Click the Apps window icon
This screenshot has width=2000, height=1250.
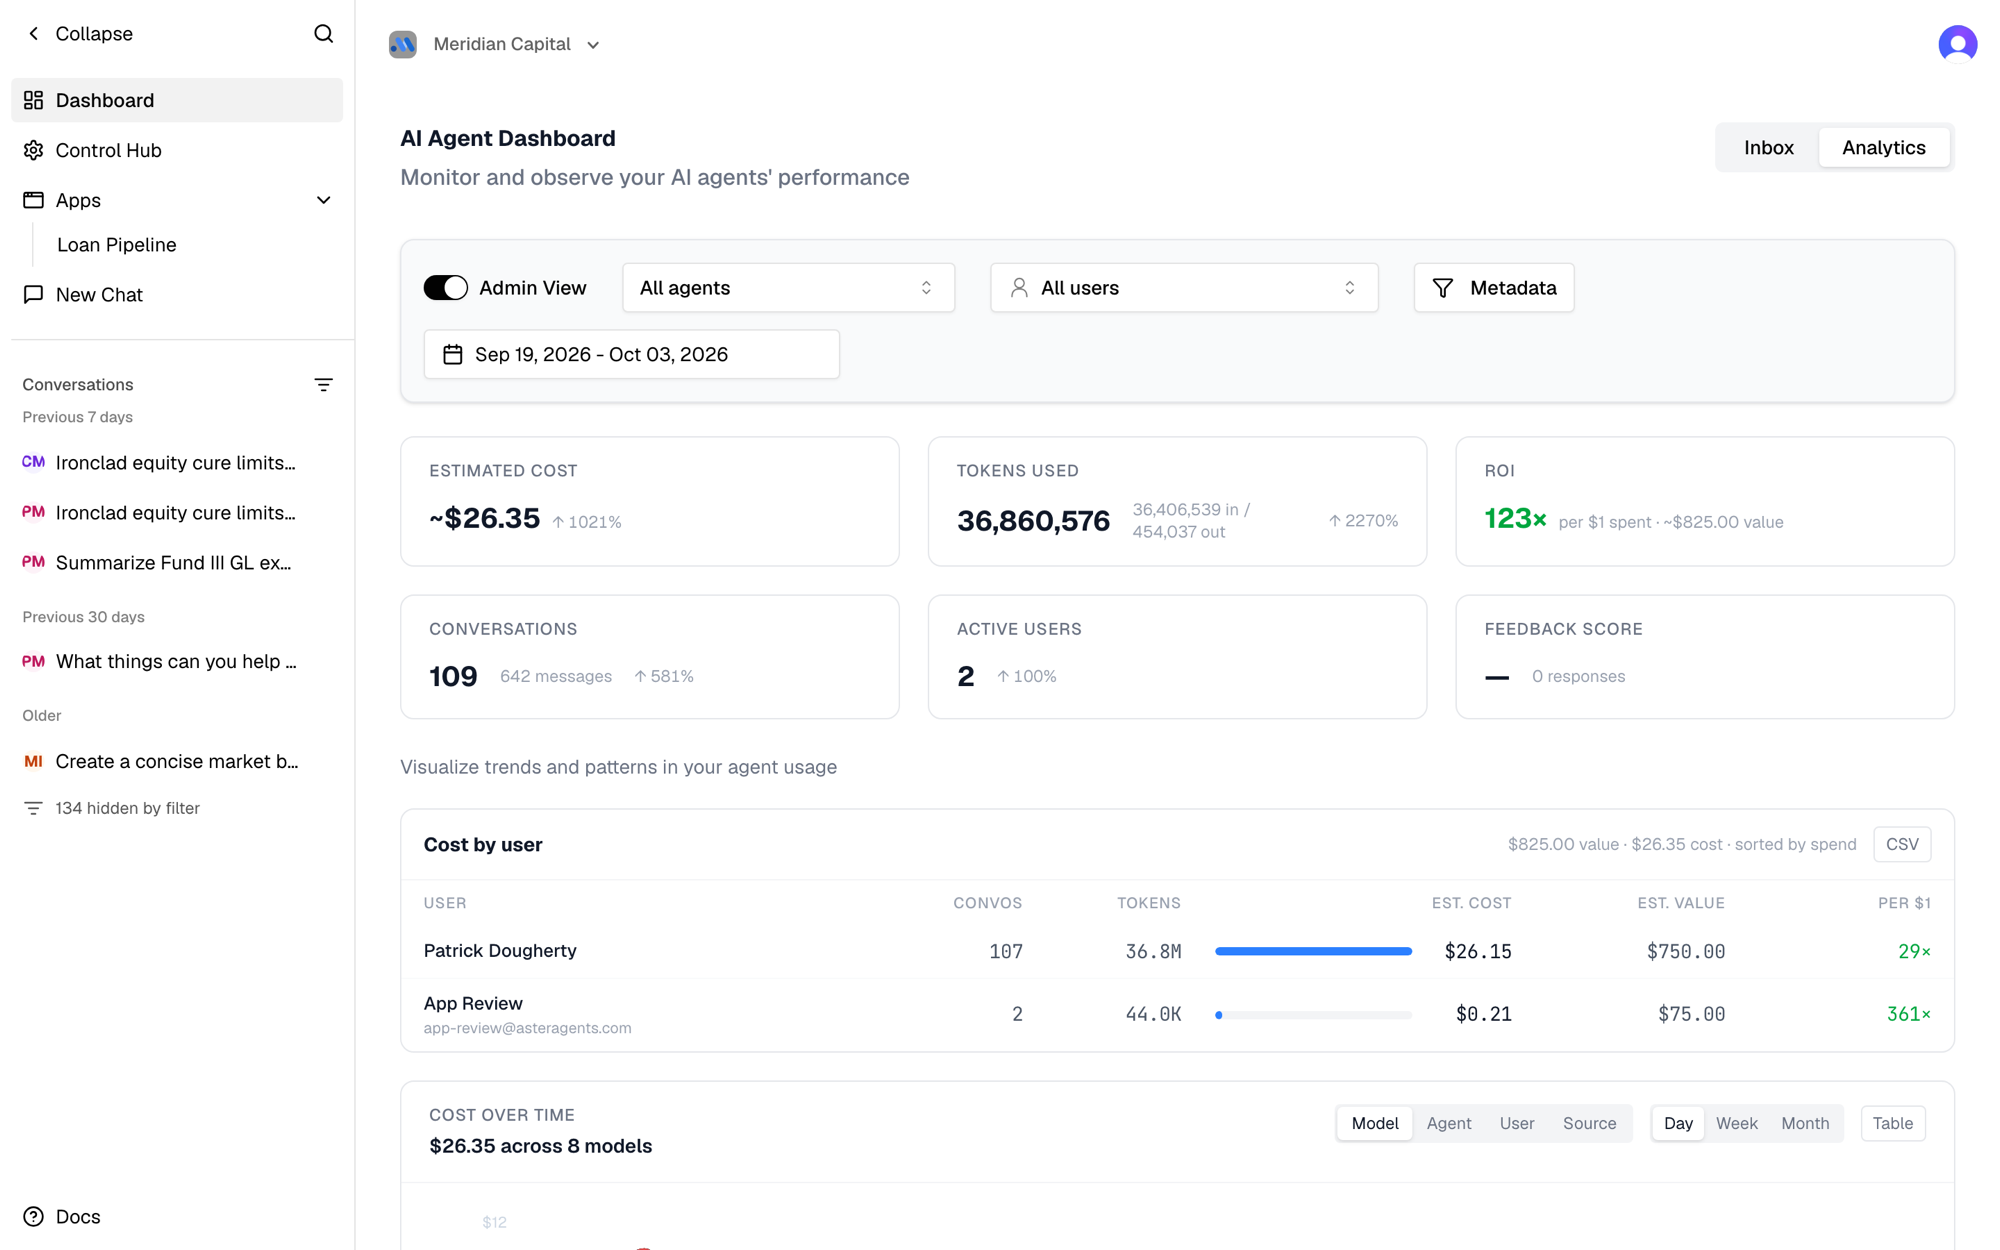(34, 200)
